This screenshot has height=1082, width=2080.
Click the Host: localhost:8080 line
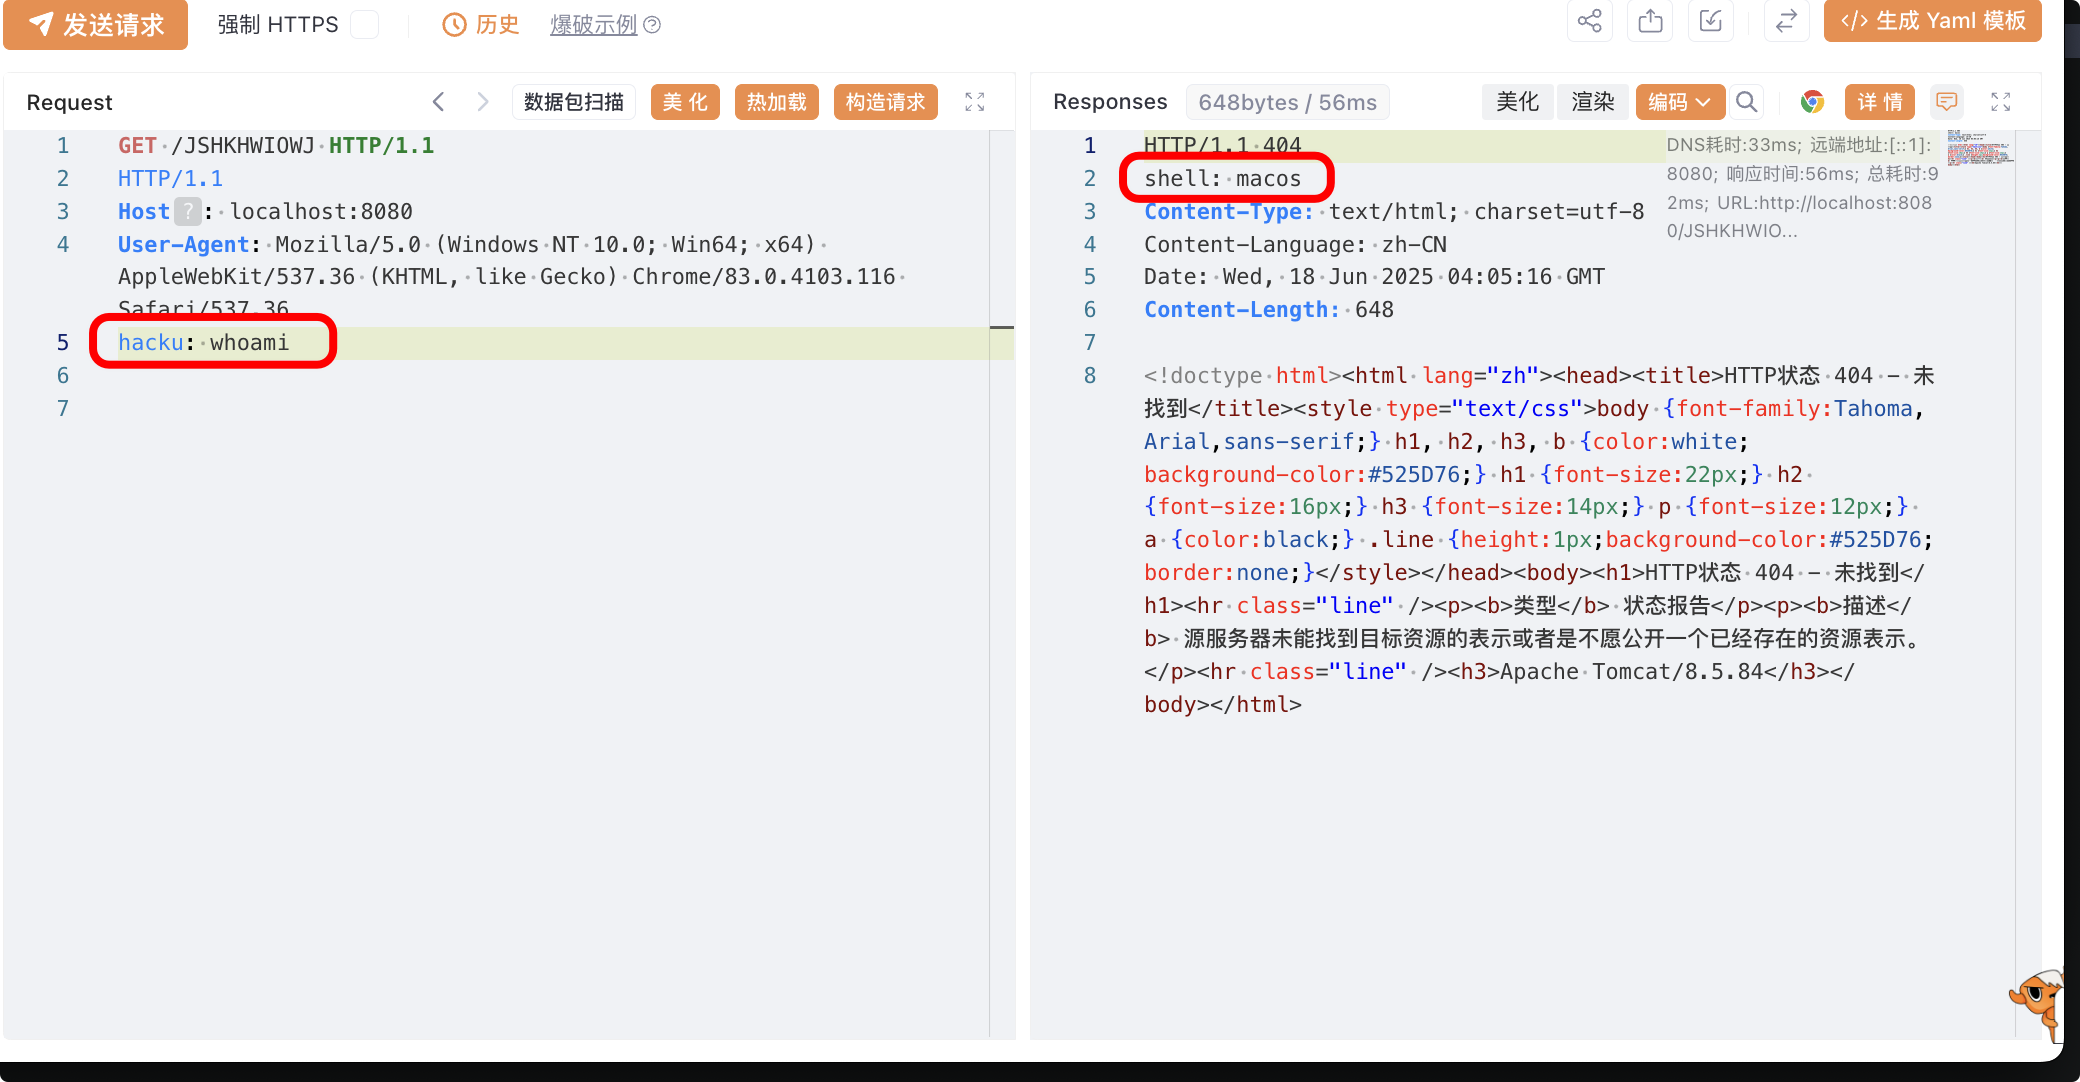(x=265, y=212)
